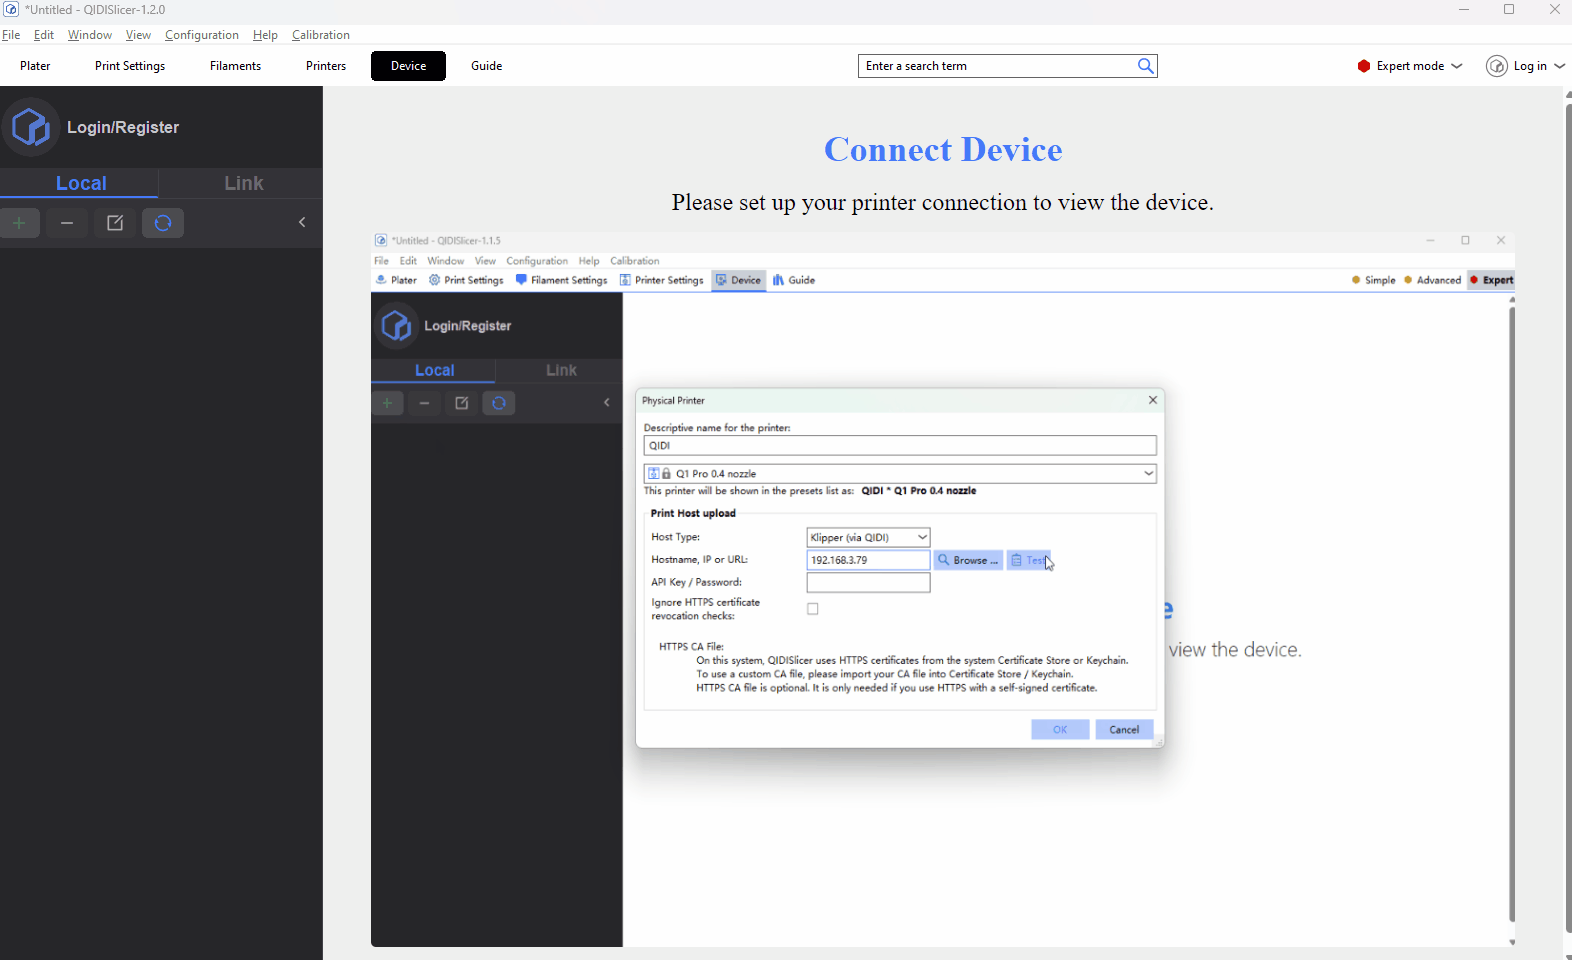The height and width of the screenshot is (960, 1572).
Task: Switch to the Filaments tab
Action: (235, 66)
